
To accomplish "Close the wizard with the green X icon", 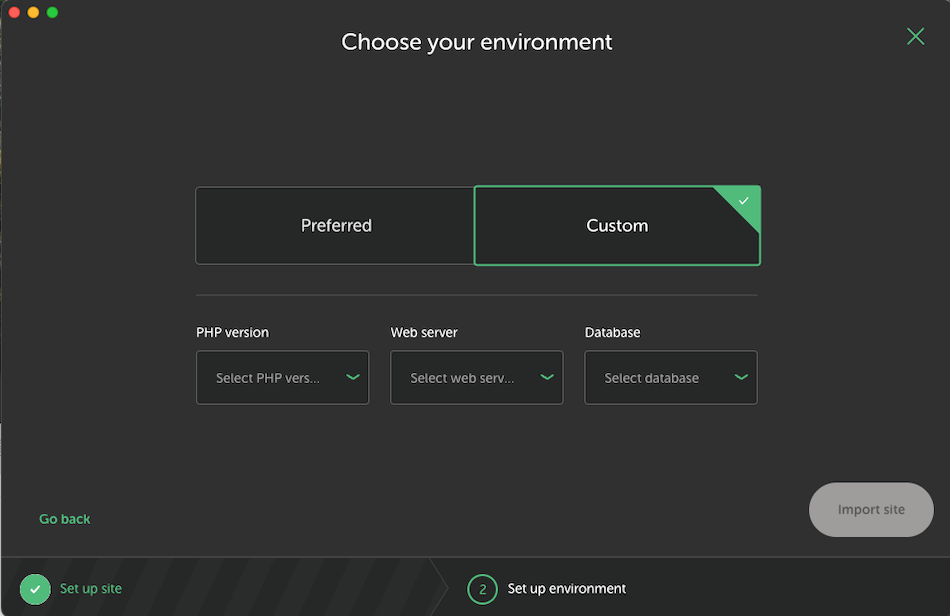I will 915,37.
